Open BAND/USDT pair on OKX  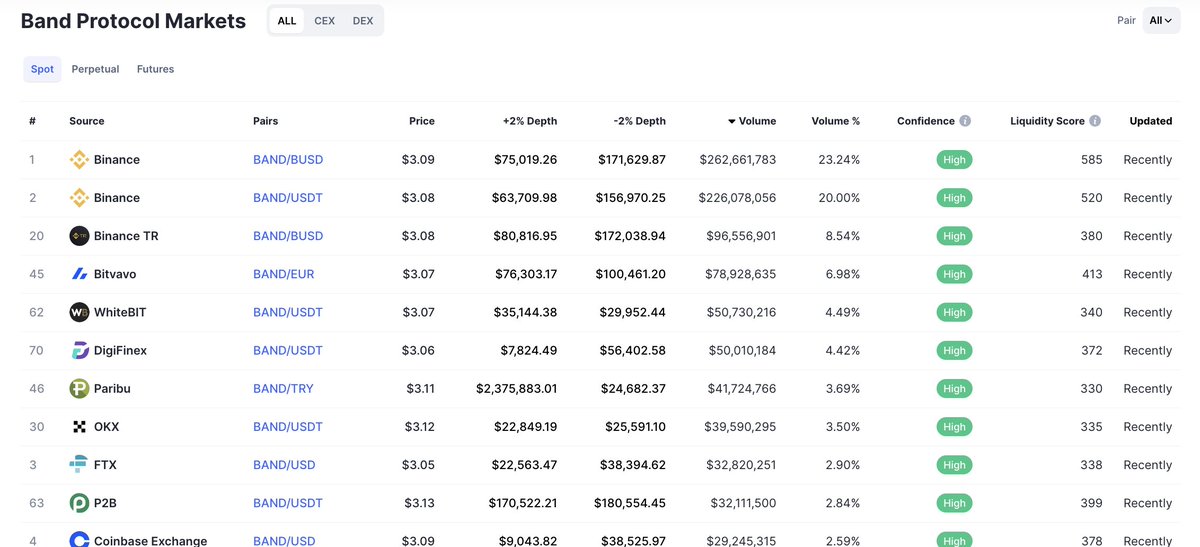click(288, 427)
